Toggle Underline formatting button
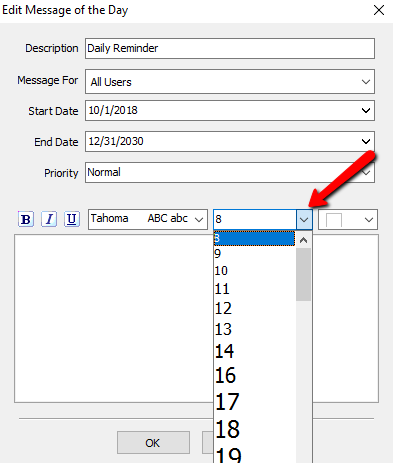The width and height of the screenshot is (393, 463). coord(72,219)
